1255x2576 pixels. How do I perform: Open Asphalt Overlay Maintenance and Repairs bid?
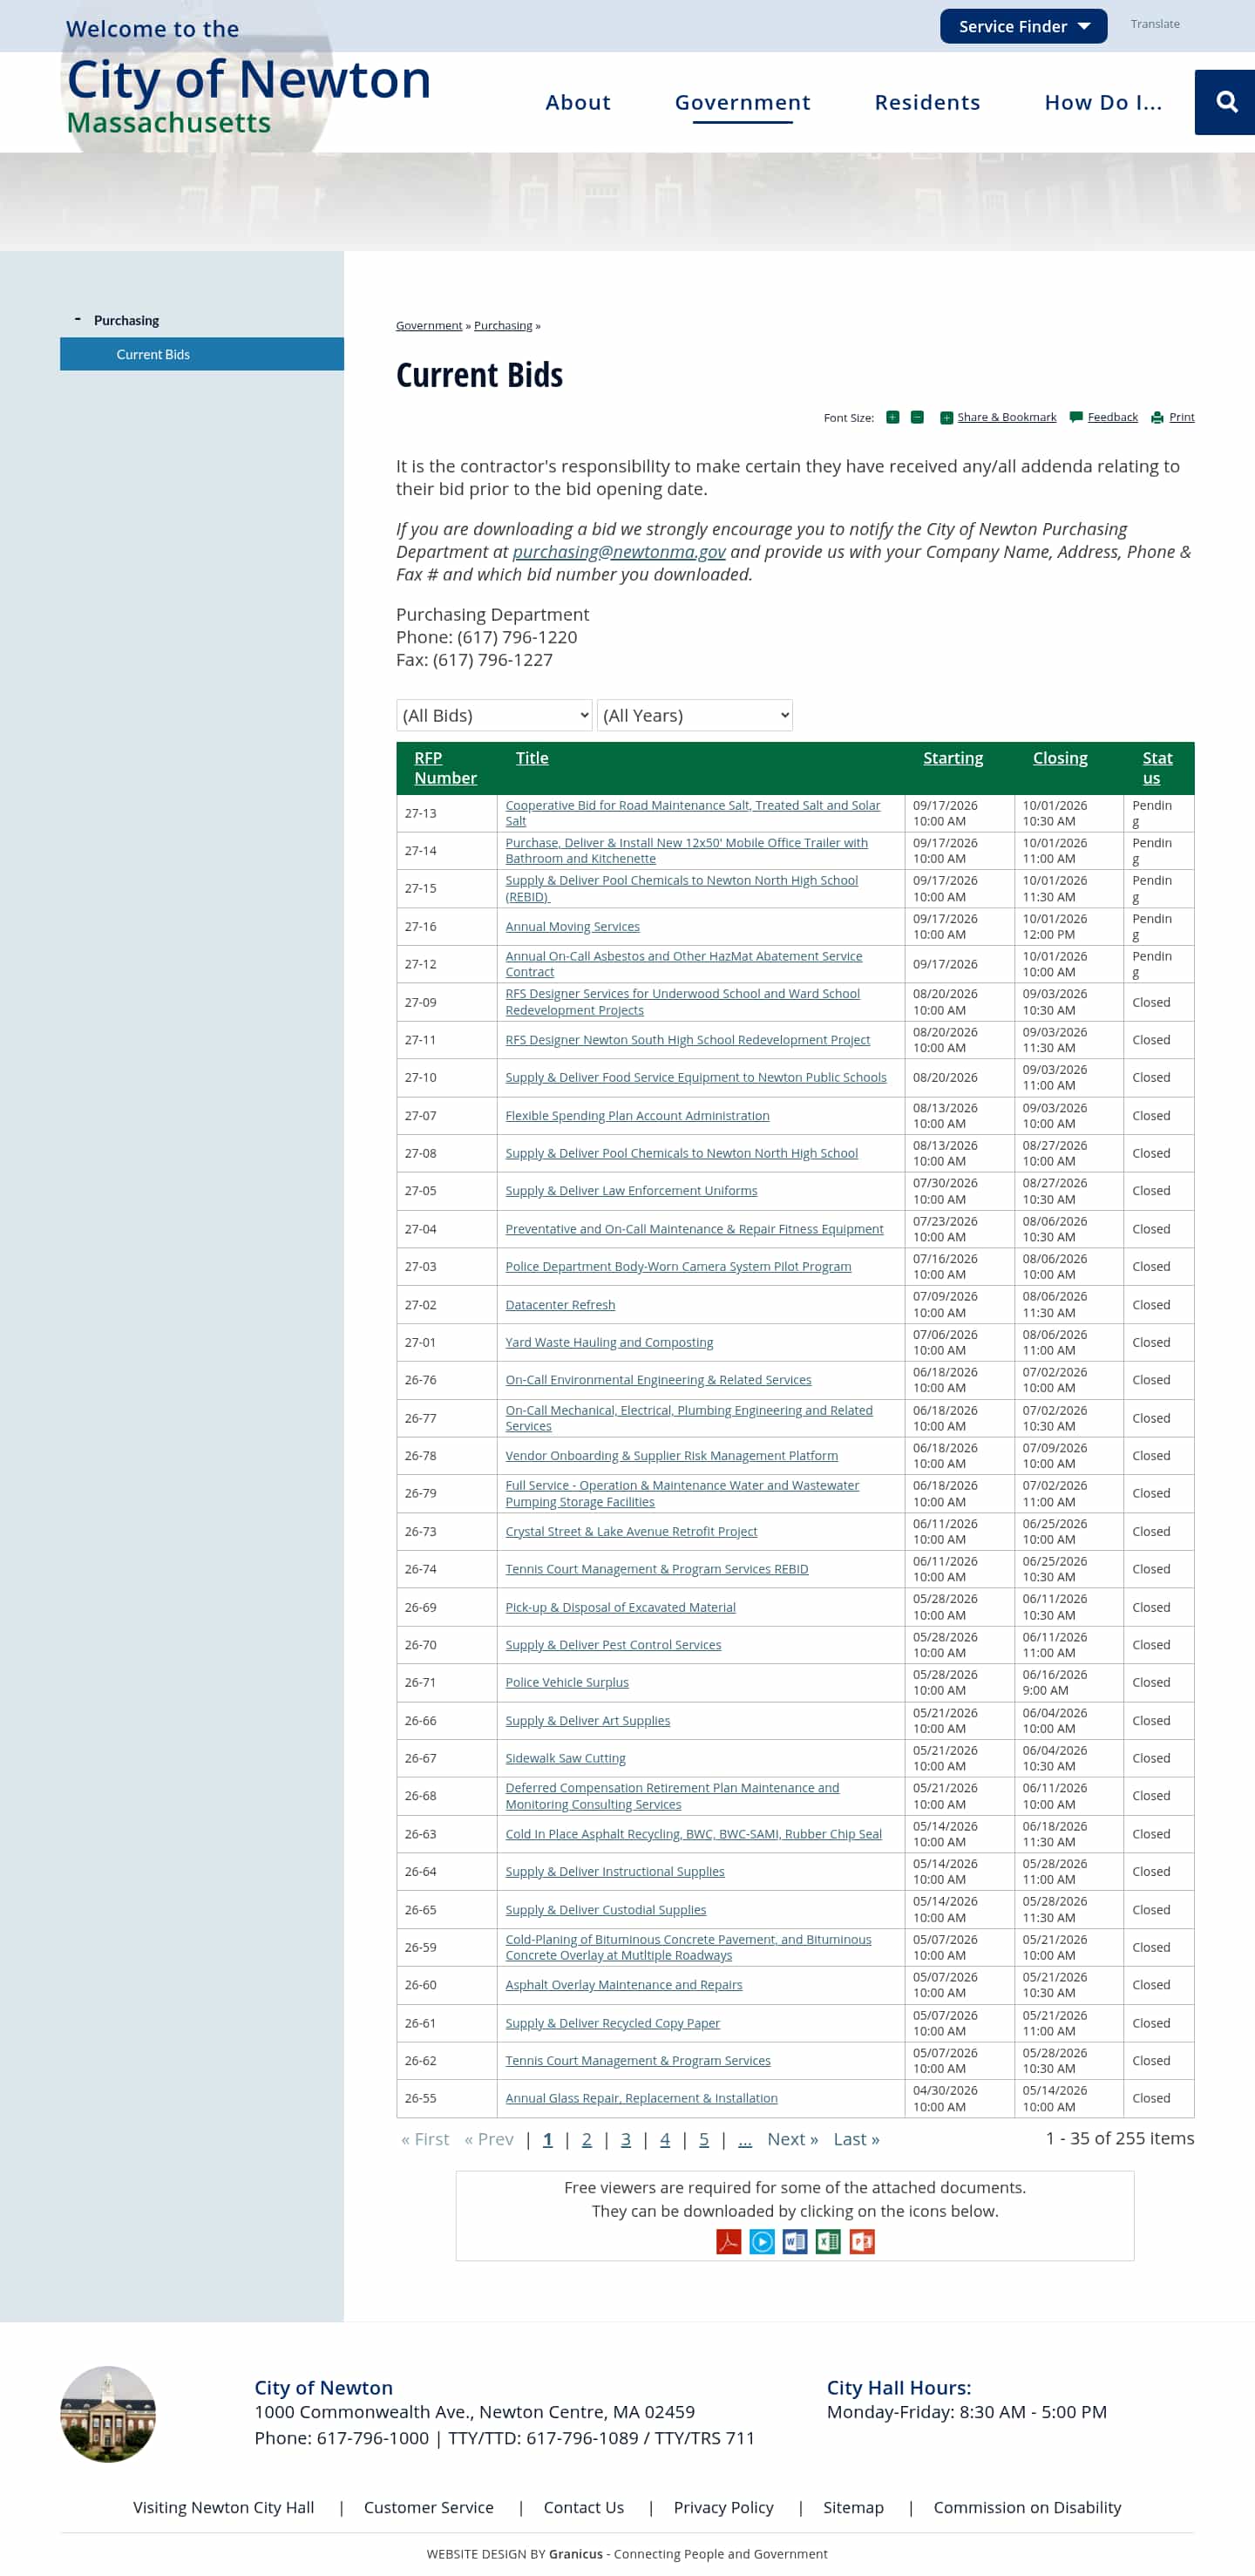[x=624, y=1984]
